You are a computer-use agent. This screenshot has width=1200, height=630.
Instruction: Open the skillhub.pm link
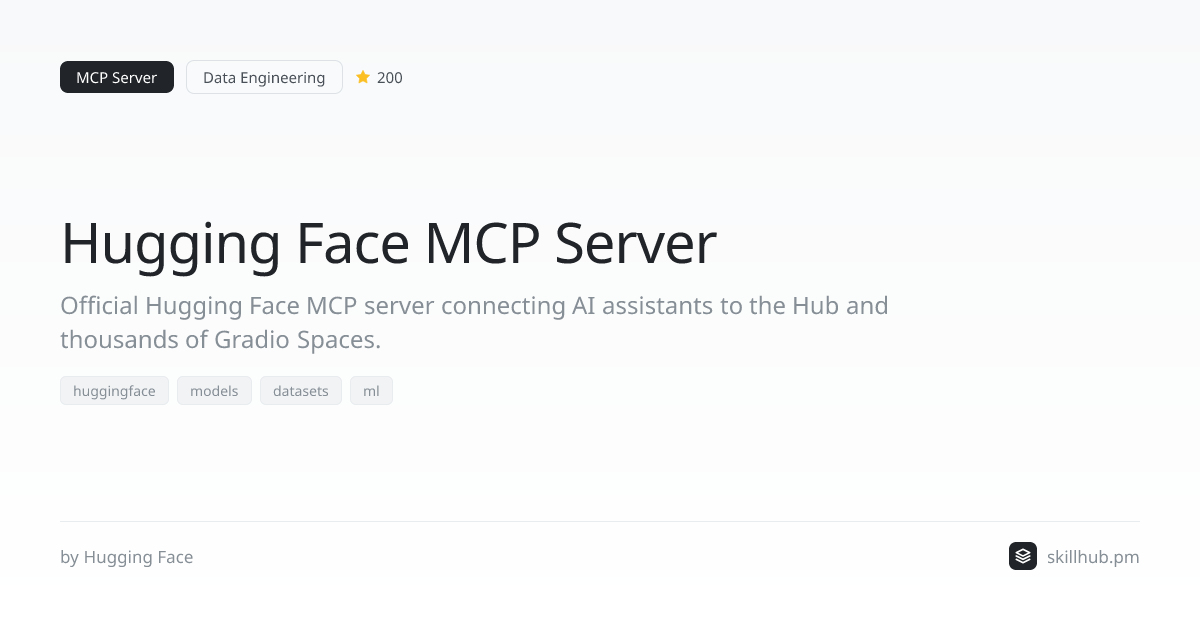1093,557
